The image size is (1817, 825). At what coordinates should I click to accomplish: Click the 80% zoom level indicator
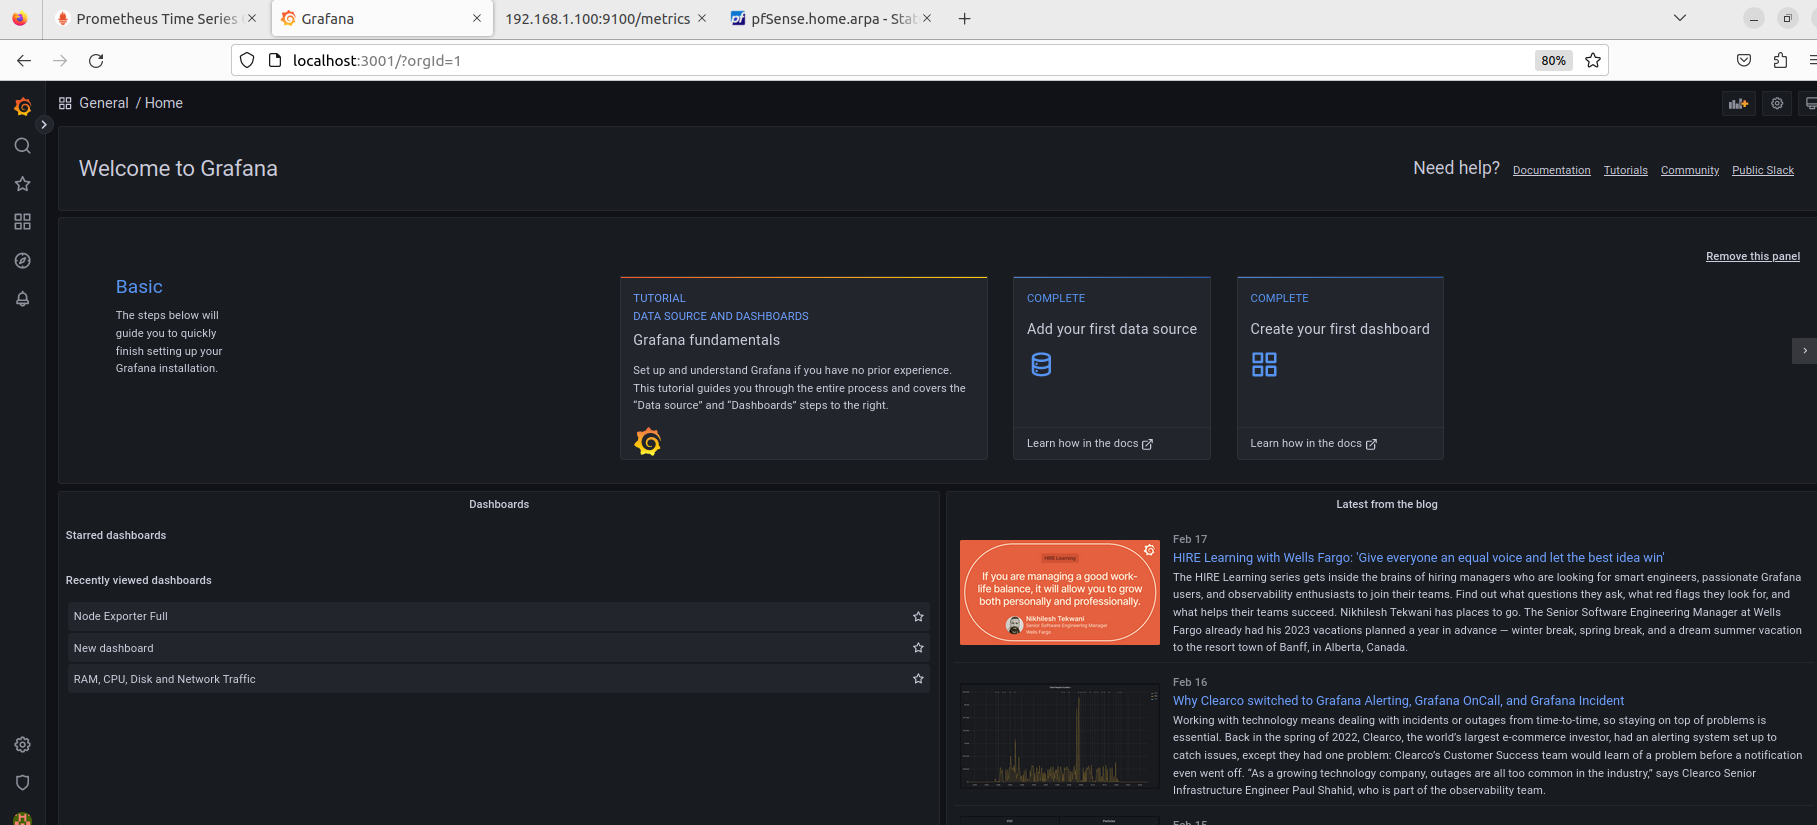pos(1553,60)
